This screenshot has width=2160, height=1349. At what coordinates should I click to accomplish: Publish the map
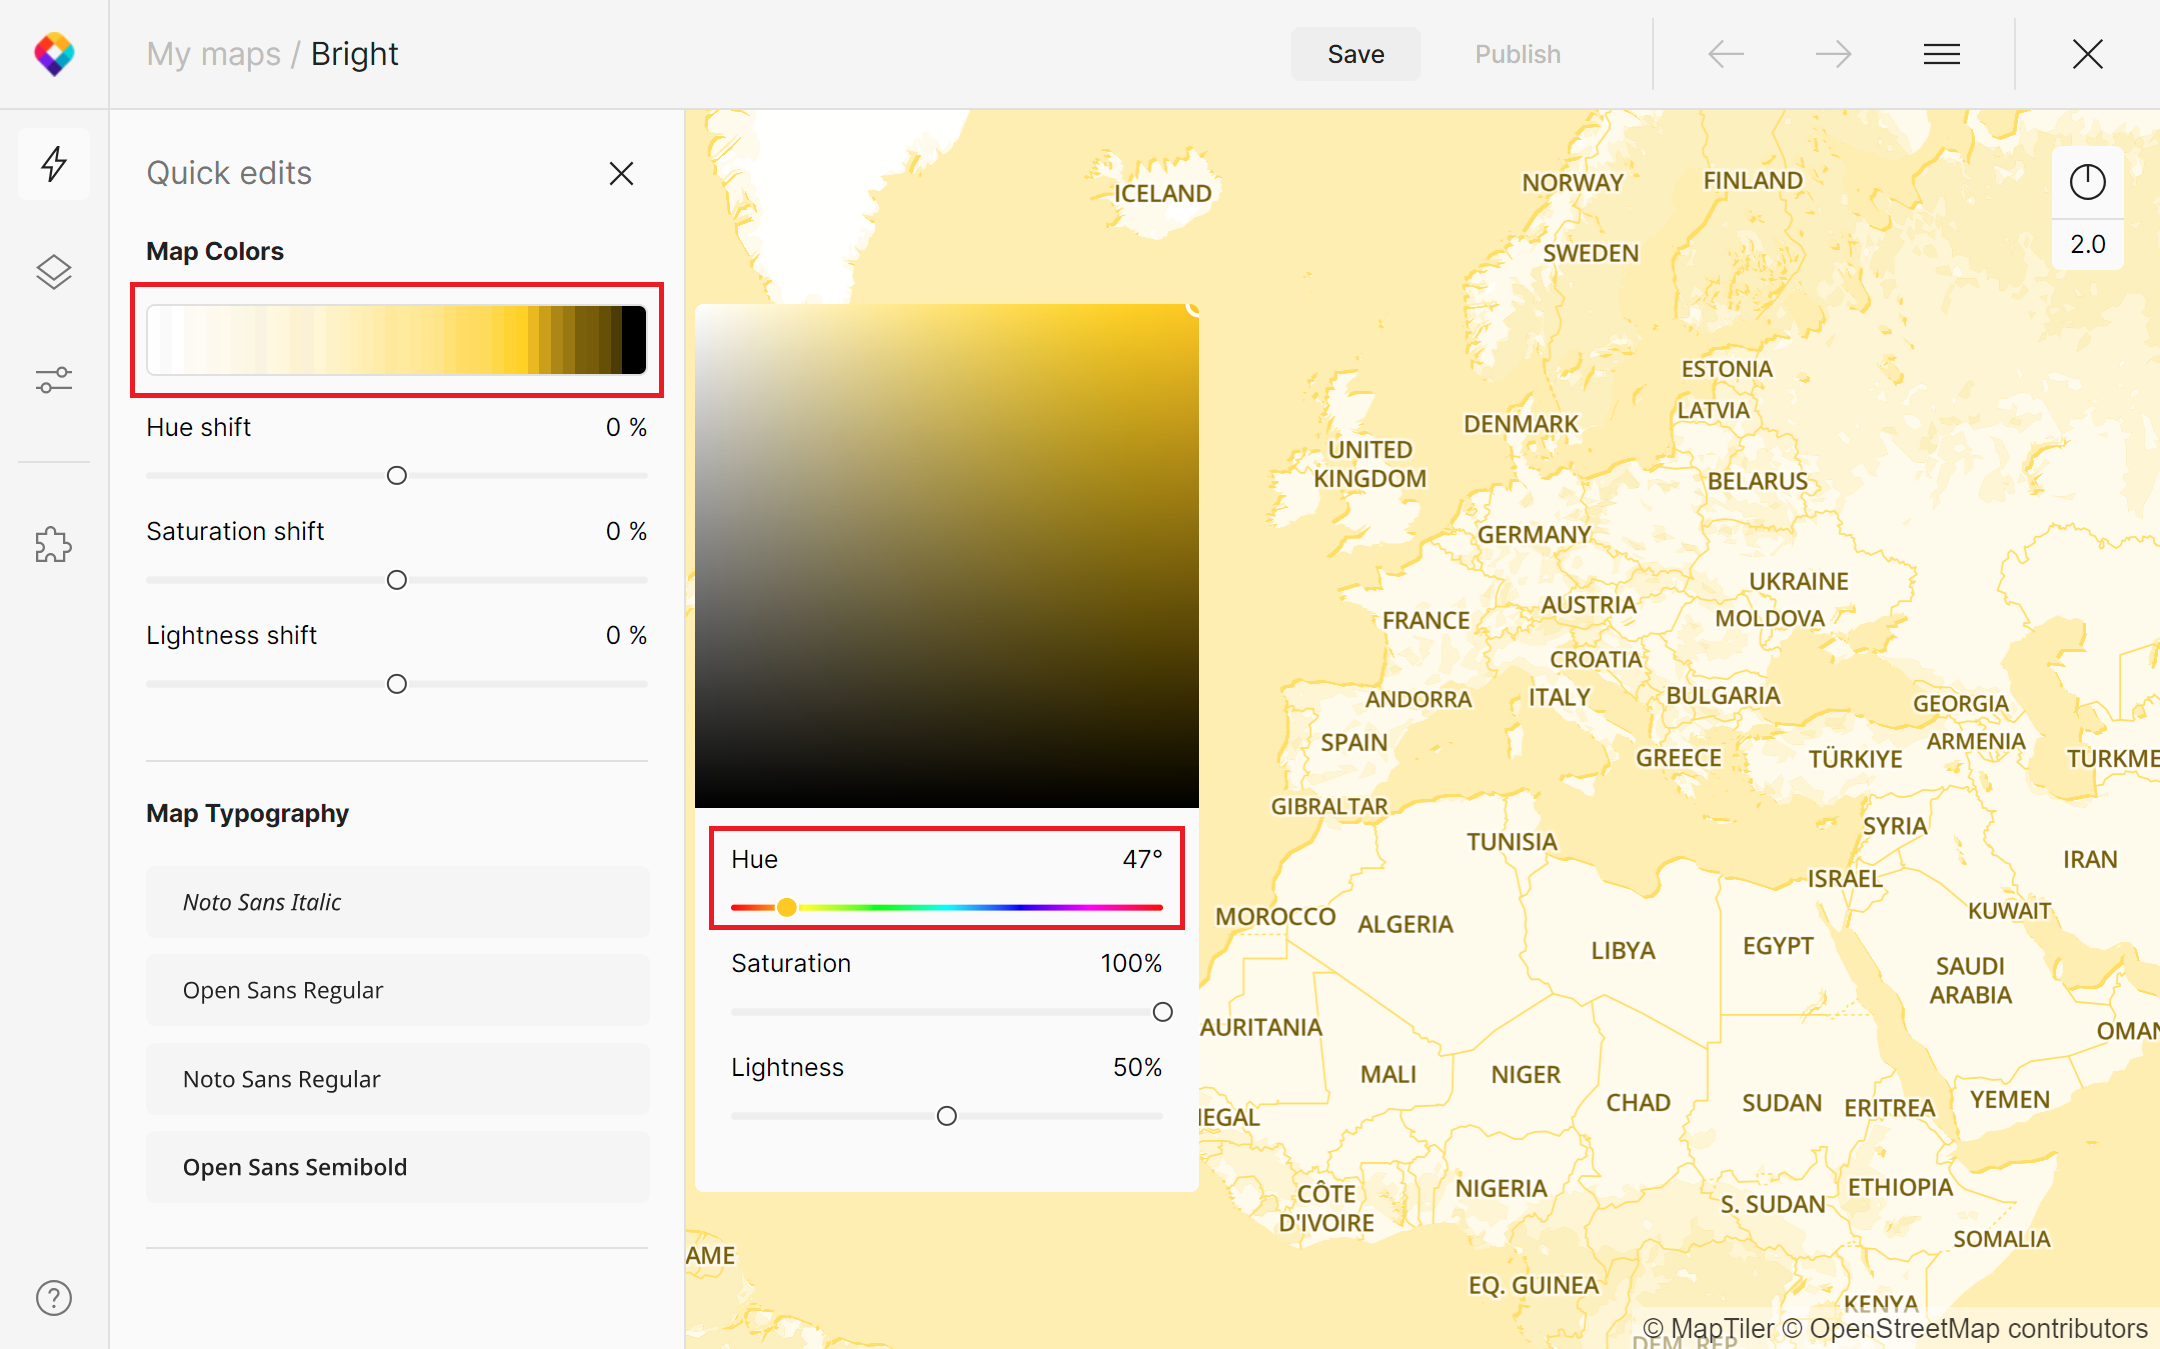coord(1517,54)
